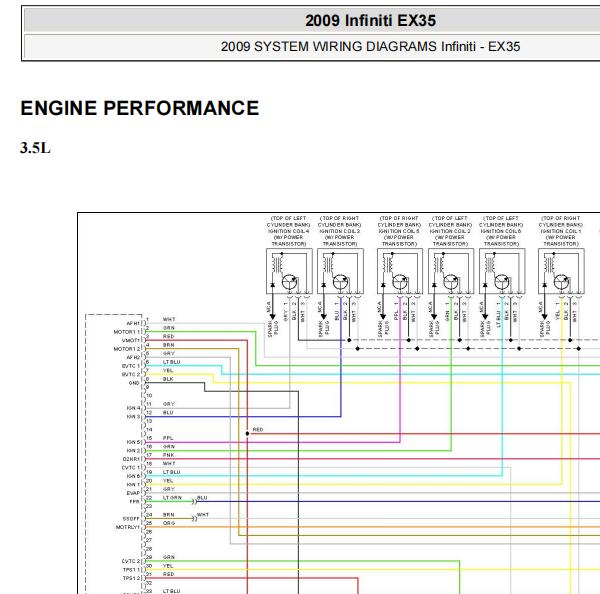
Task: Click the "FPR" connector pin label
Action: click(135, 501)
